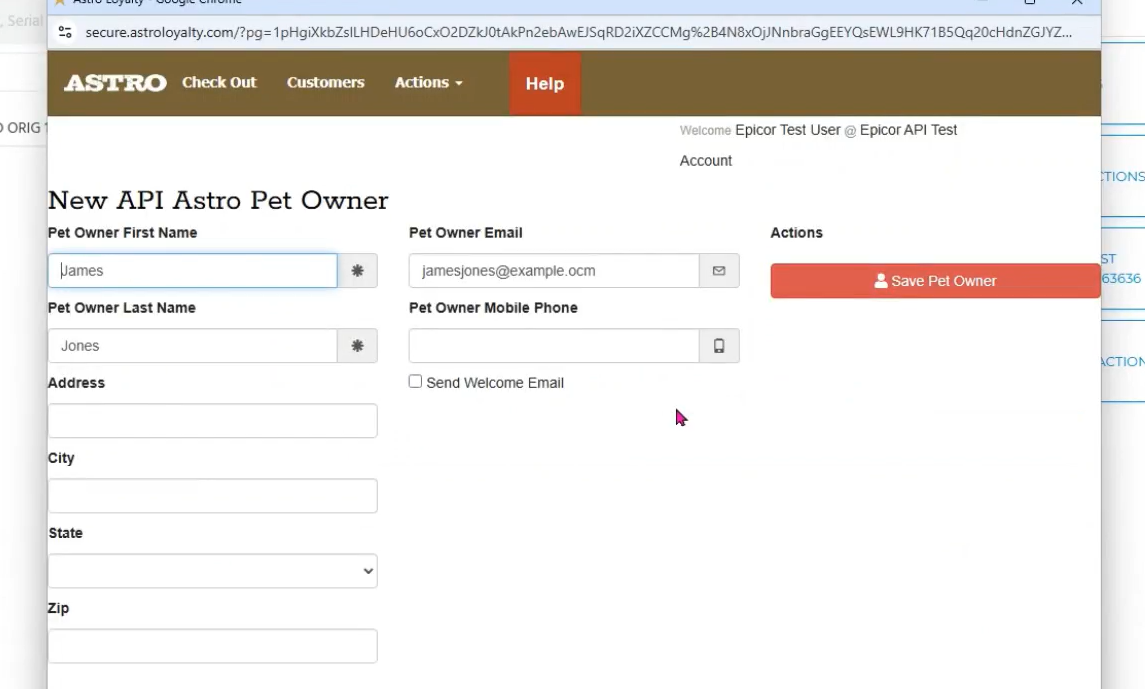1145x689 pixels.
Task: Go to Check Out in the navbar
Action: (x=219, y=83)
